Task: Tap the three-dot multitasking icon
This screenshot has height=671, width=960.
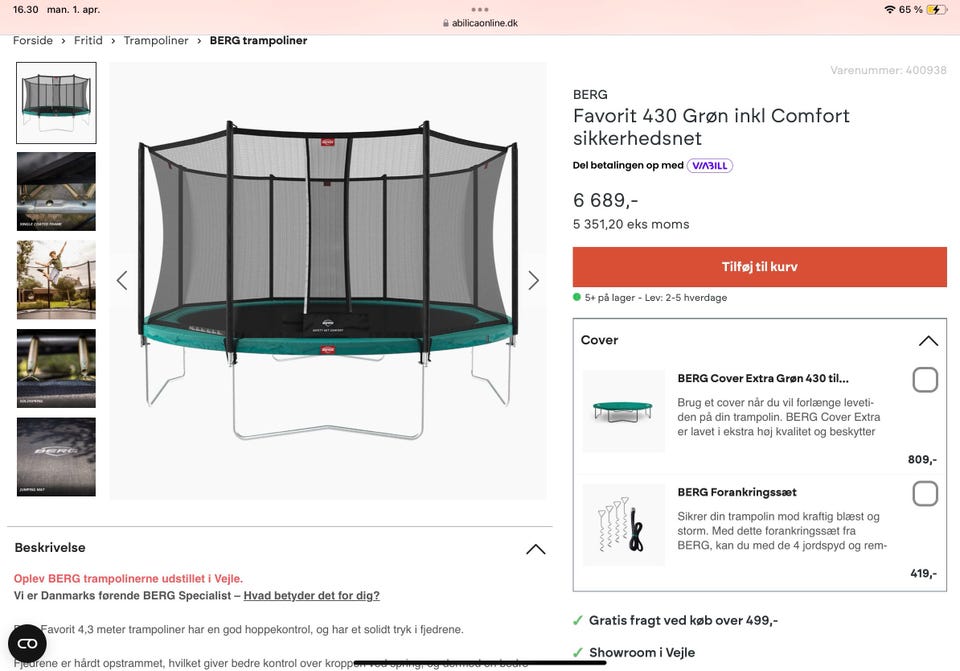Action: point(480,9)
